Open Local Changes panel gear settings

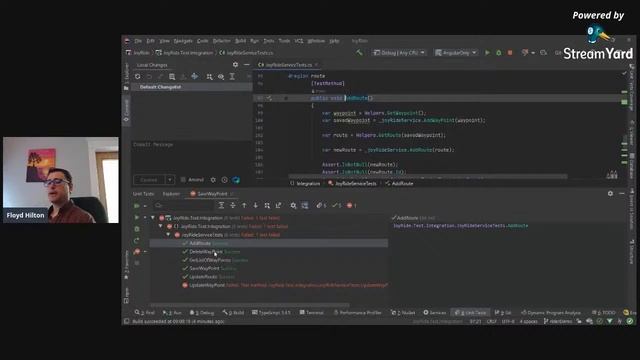pyautogui.click(x=235, y=64)
